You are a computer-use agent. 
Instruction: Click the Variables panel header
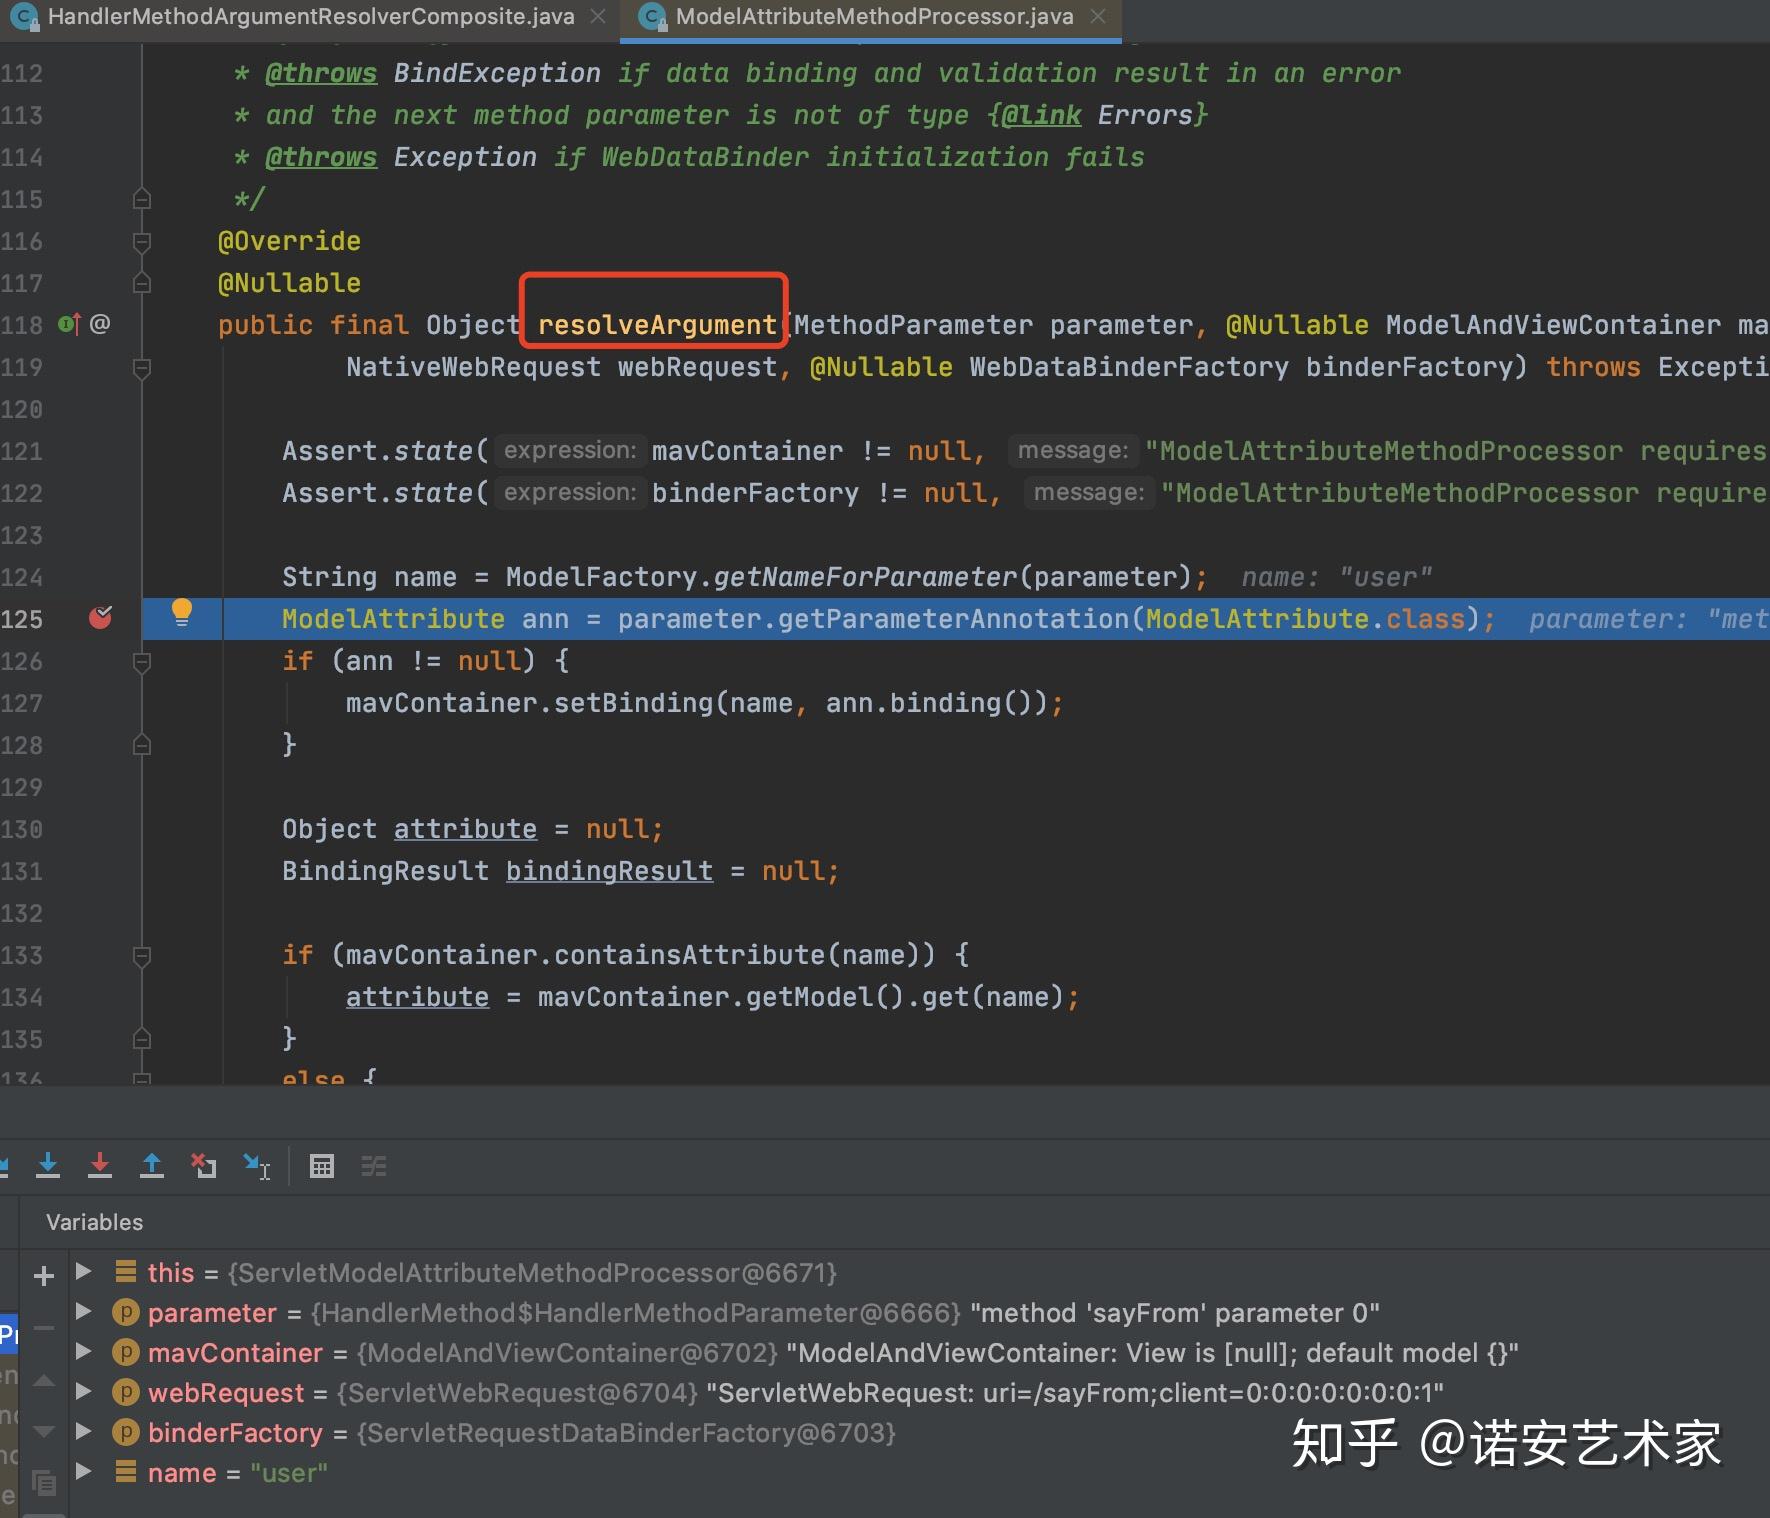94,1222
